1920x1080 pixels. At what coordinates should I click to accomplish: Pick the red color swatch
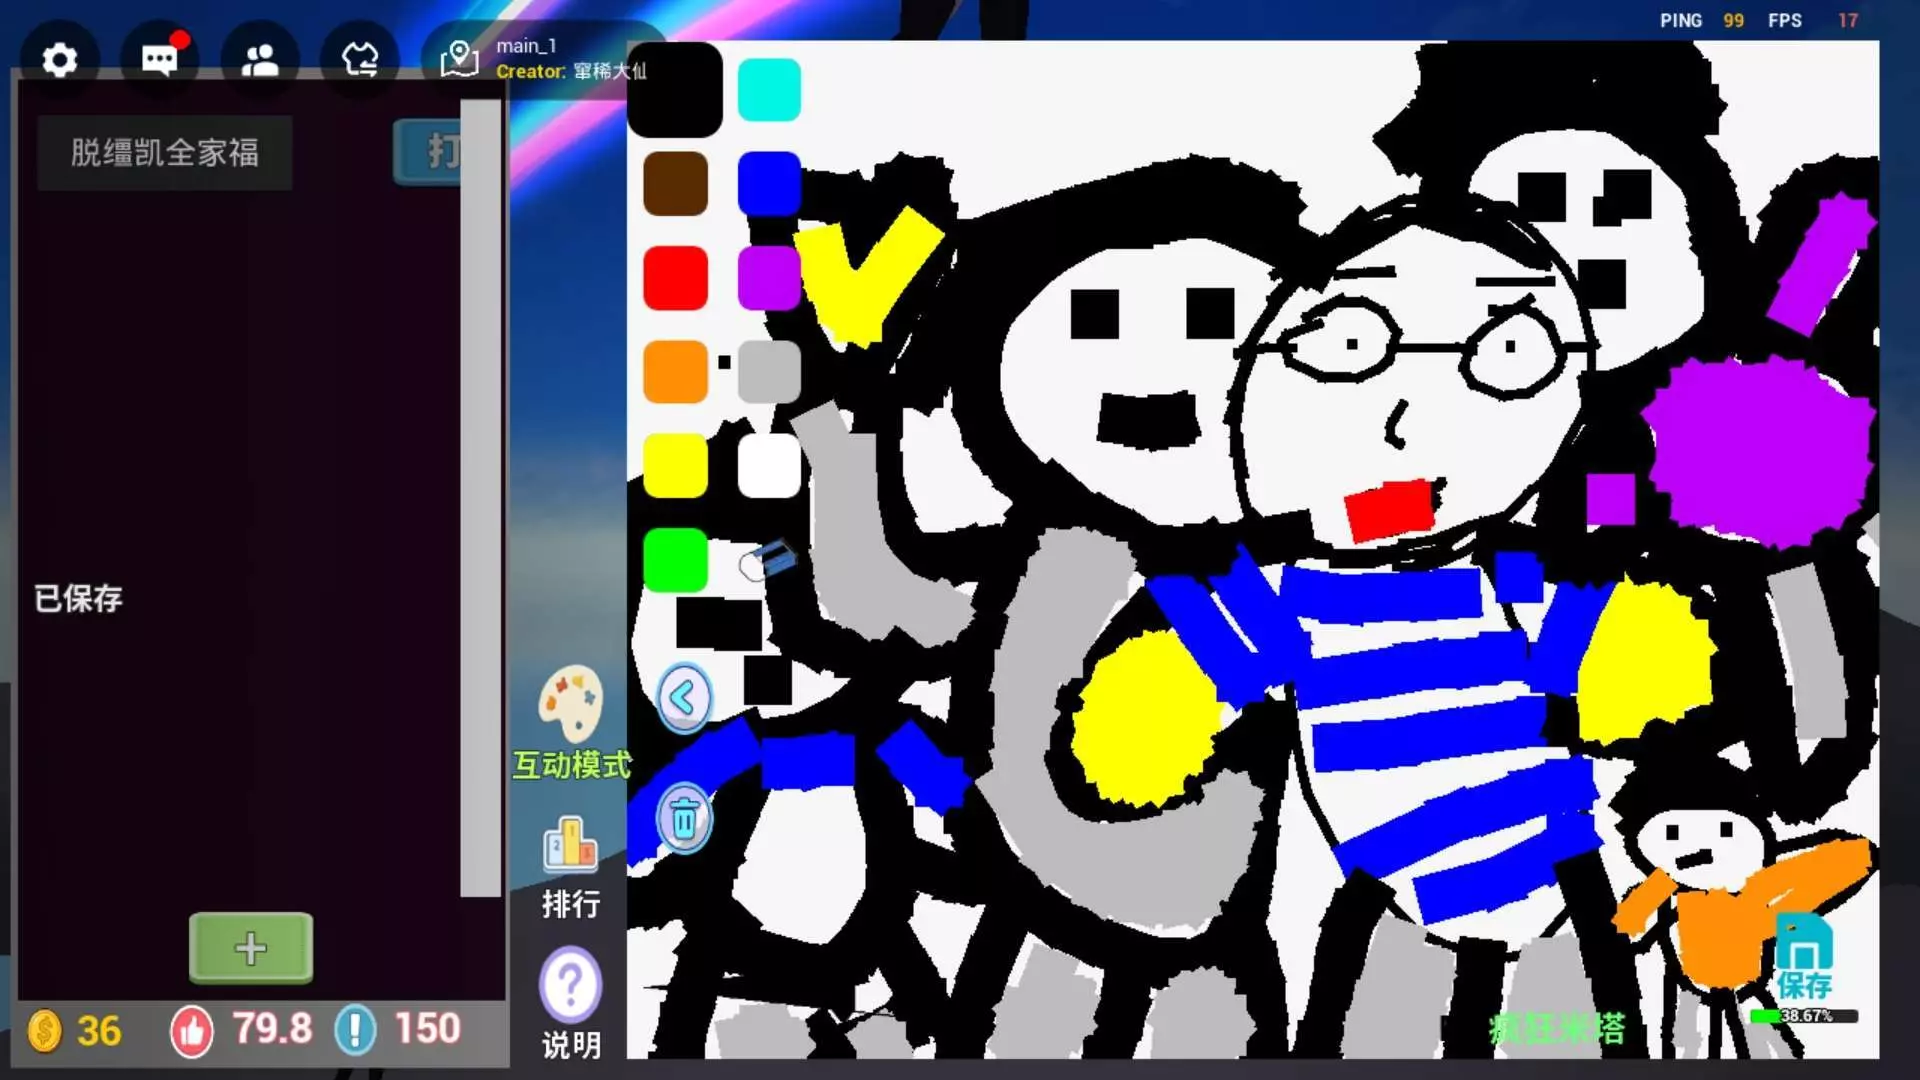(676, 278)
